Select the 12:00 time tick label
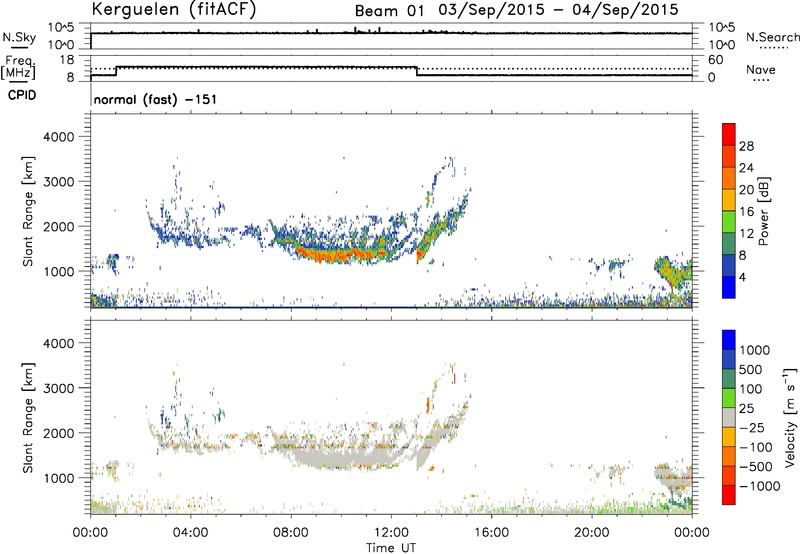Image resolution: width=800 pixels, height=554 pixels. (x=391, y=533)
